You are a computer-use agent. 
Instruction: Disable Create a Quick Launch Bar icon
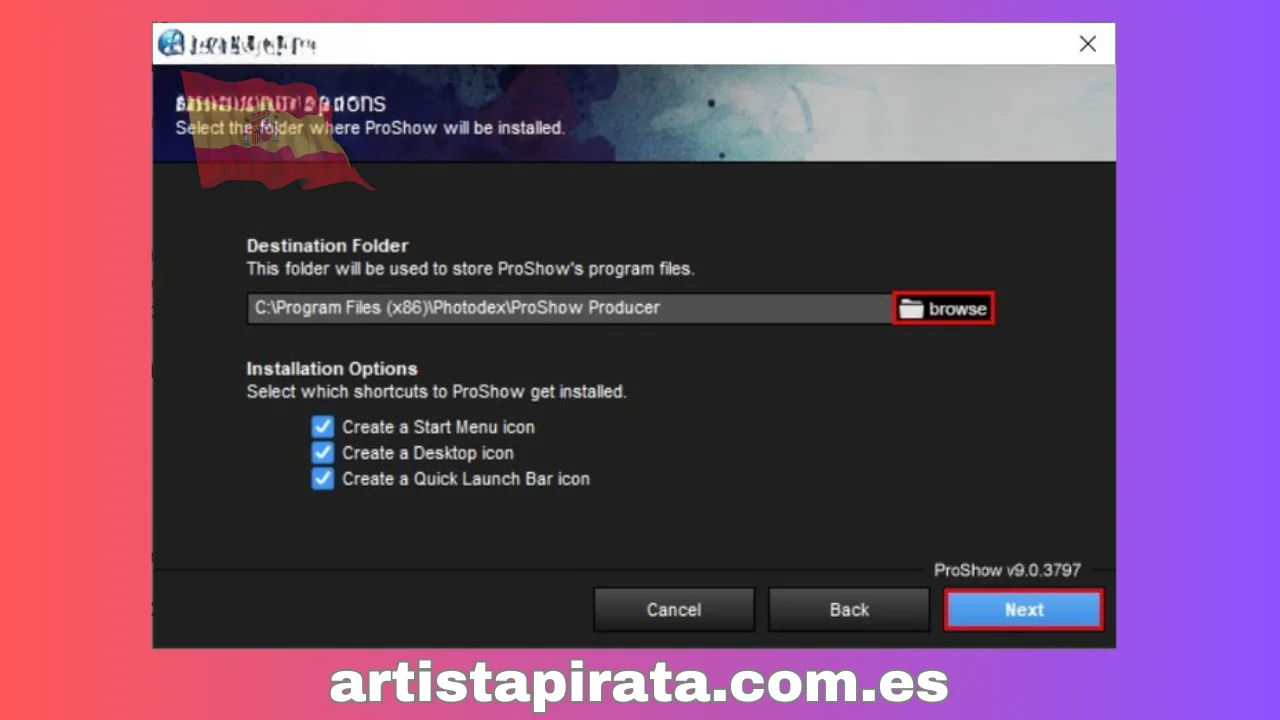322,479
